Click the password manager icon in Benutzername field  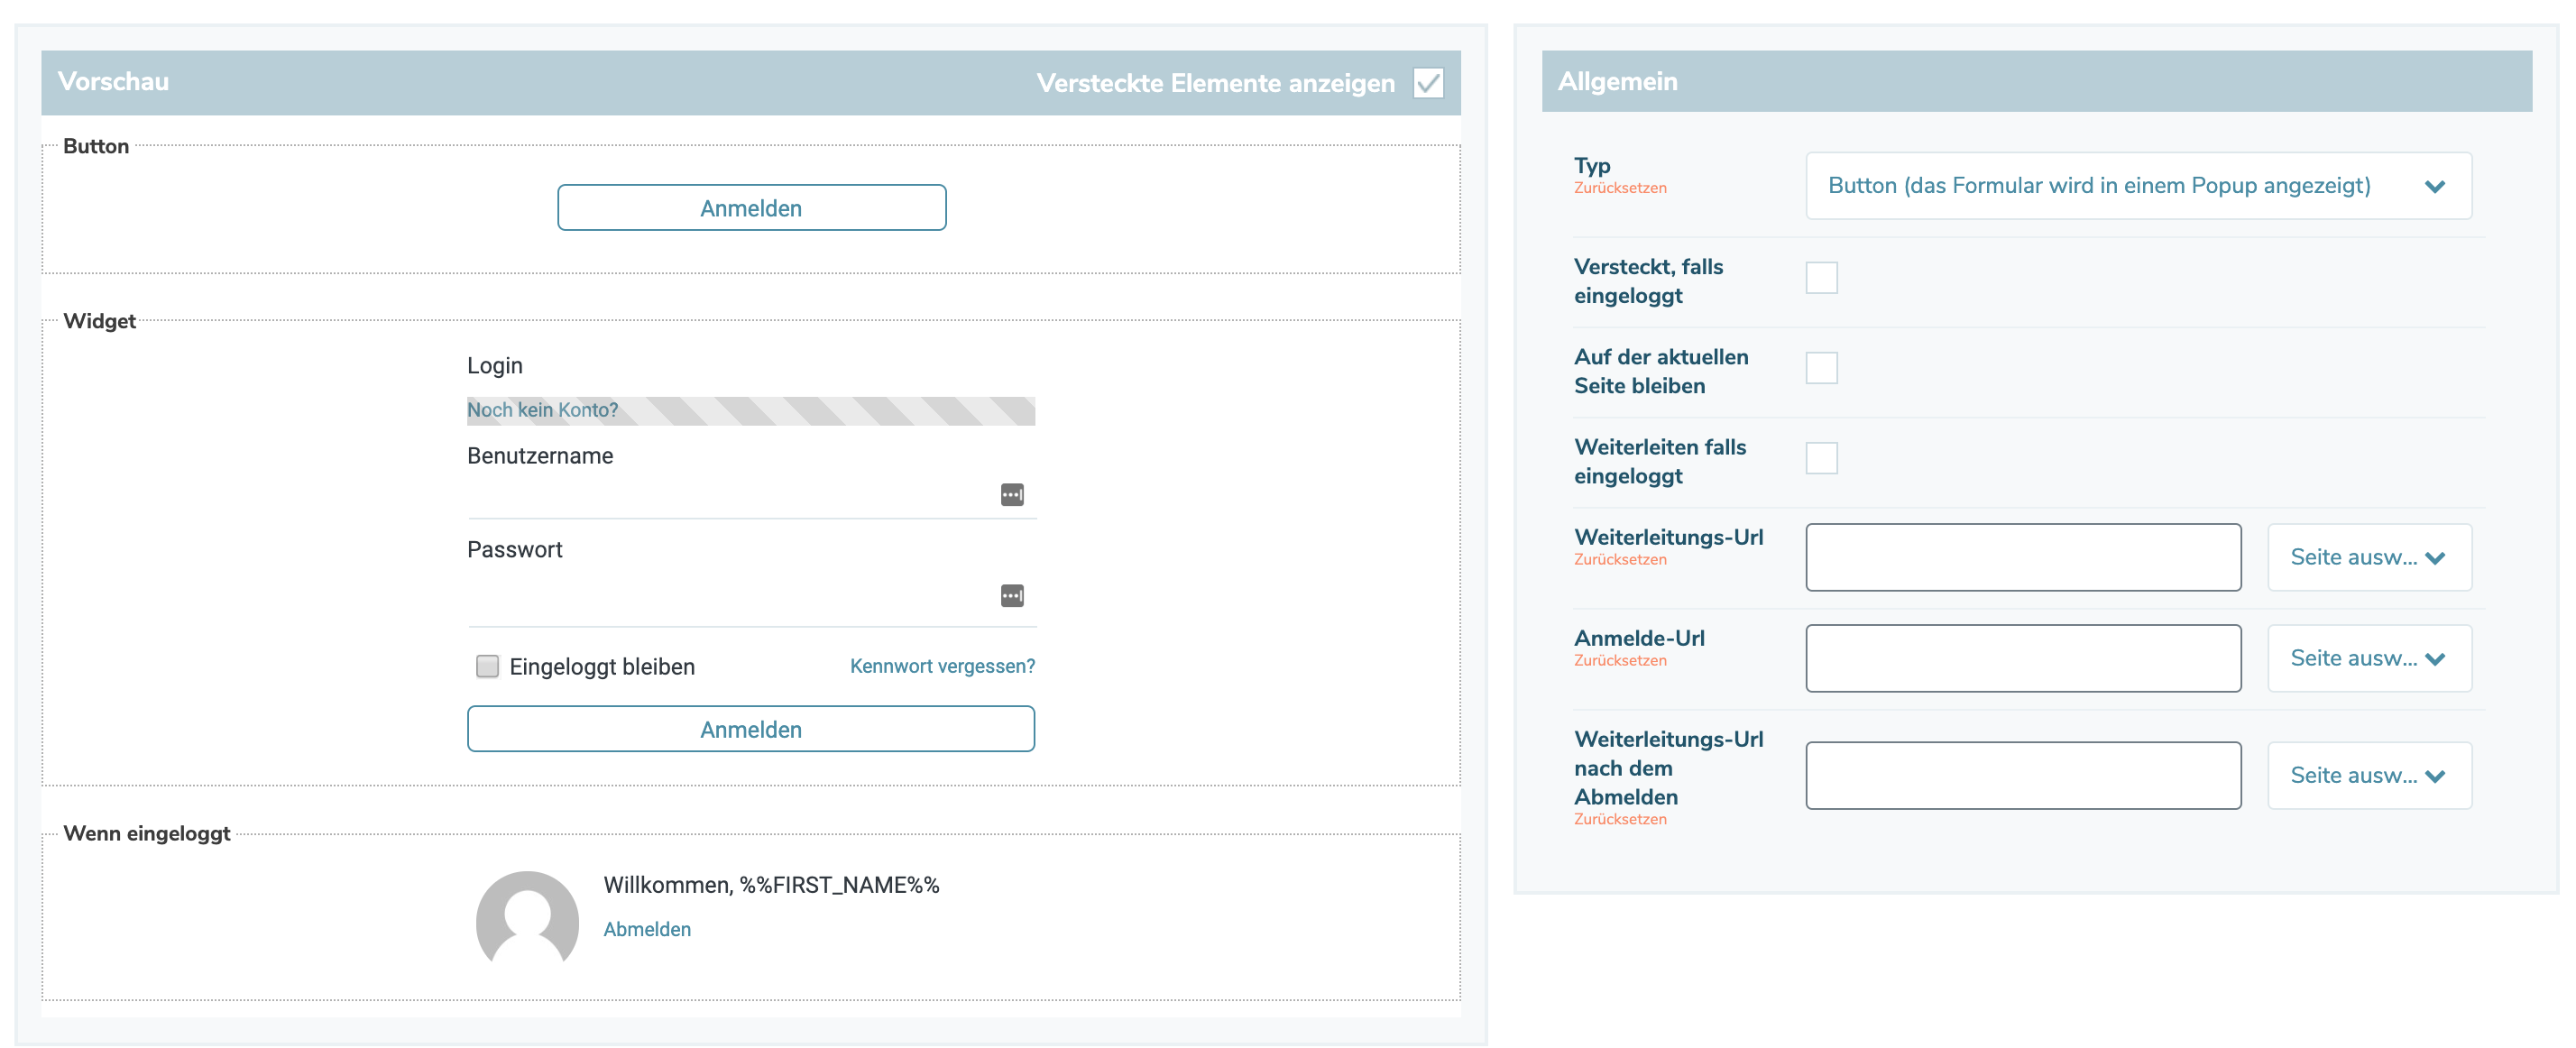point(1012,495)
